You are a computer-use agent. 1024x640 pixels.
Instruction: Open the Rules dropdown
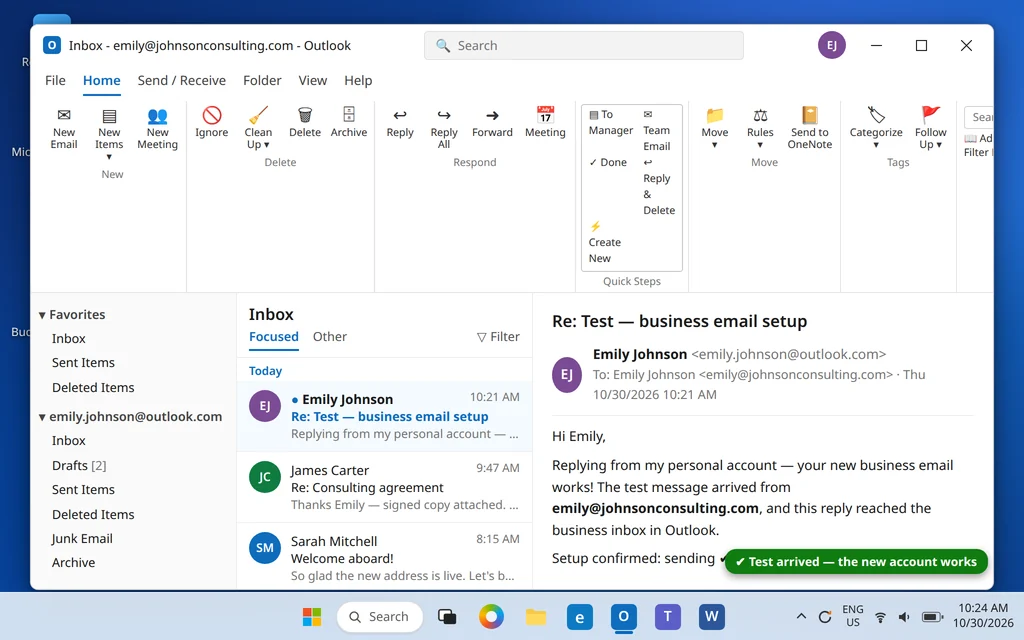(x=760, y=129)
